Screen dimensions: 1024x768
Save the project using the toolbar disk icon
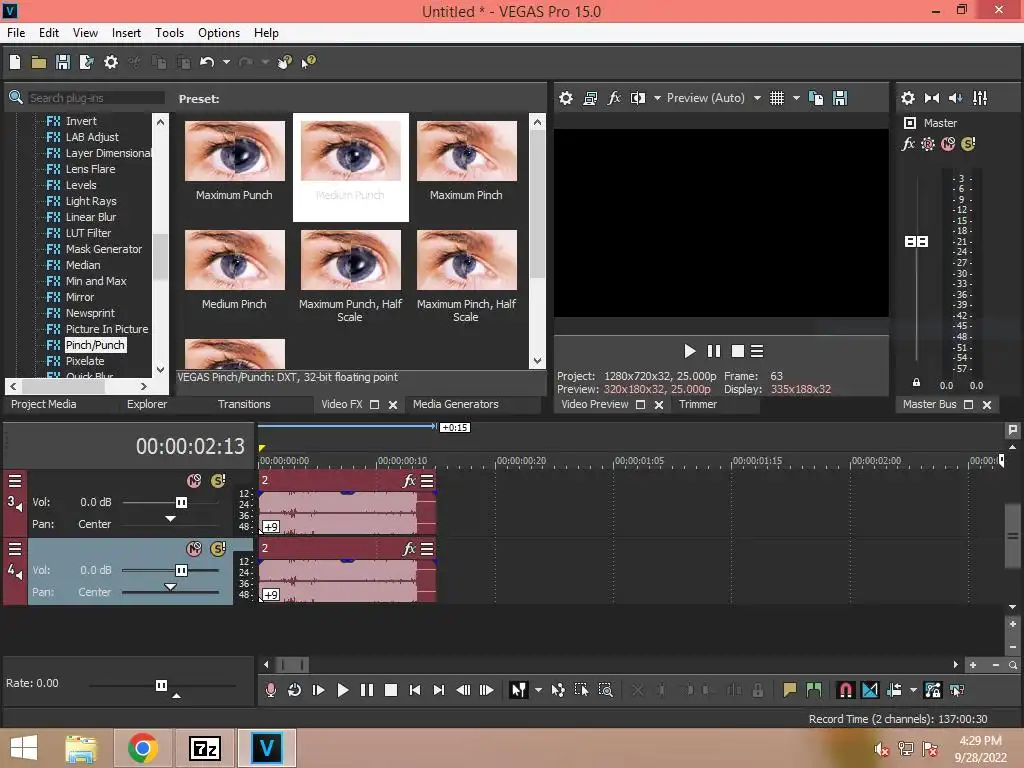pyautogui.click(x=63, y=62)
